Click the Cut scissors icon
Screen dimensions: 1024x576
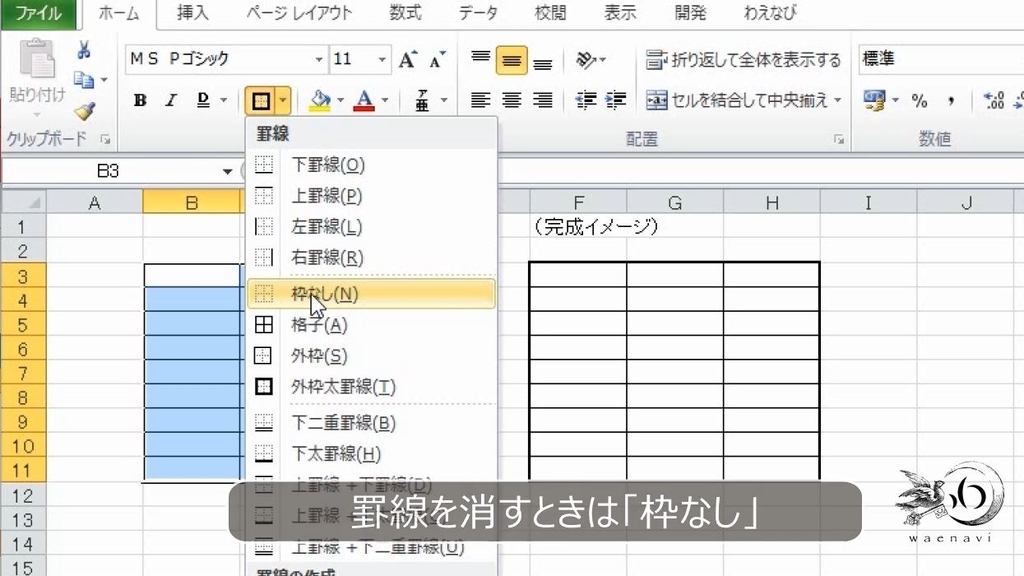coord(85,50)
